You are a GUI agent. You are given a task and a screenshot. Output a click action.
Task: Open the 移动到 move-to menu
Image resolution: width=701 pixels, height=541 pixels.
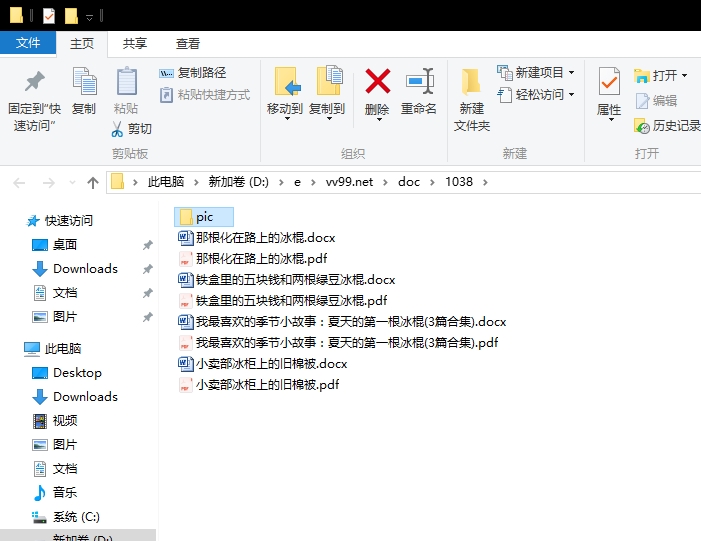[285, 94]
